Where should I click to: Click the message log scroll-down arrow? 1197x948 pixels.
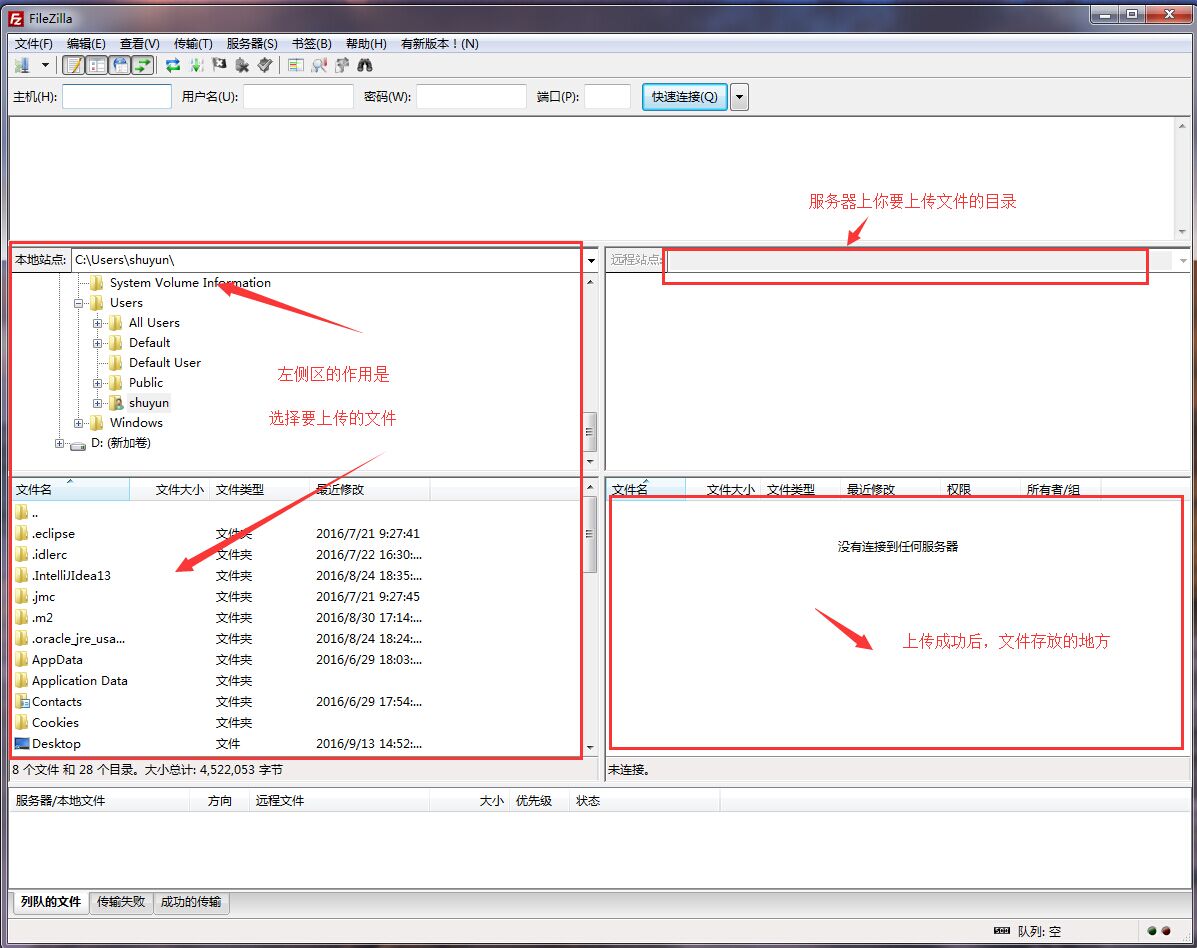pyautogui.click(x=1182, y=232)
